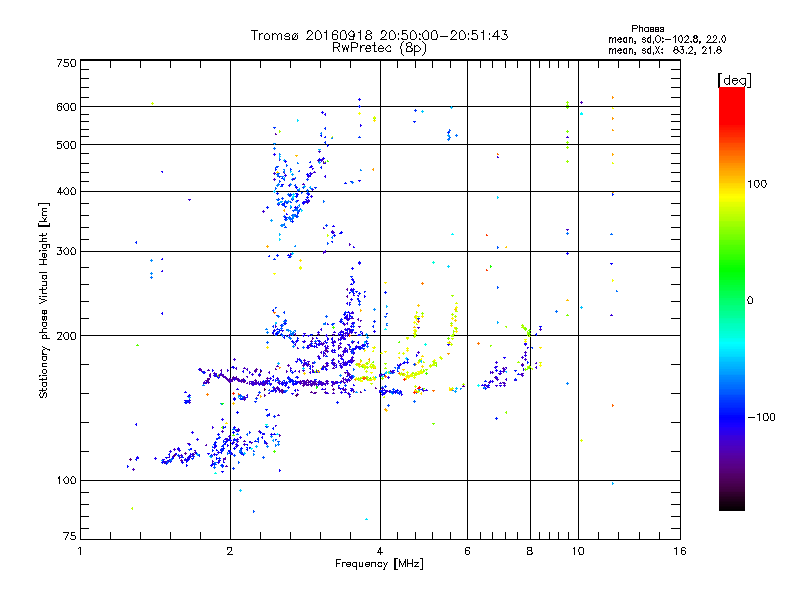Click y-axis tick label '400'
The width and height of the screenshot is (800, 600).
(x=66, y=192)
